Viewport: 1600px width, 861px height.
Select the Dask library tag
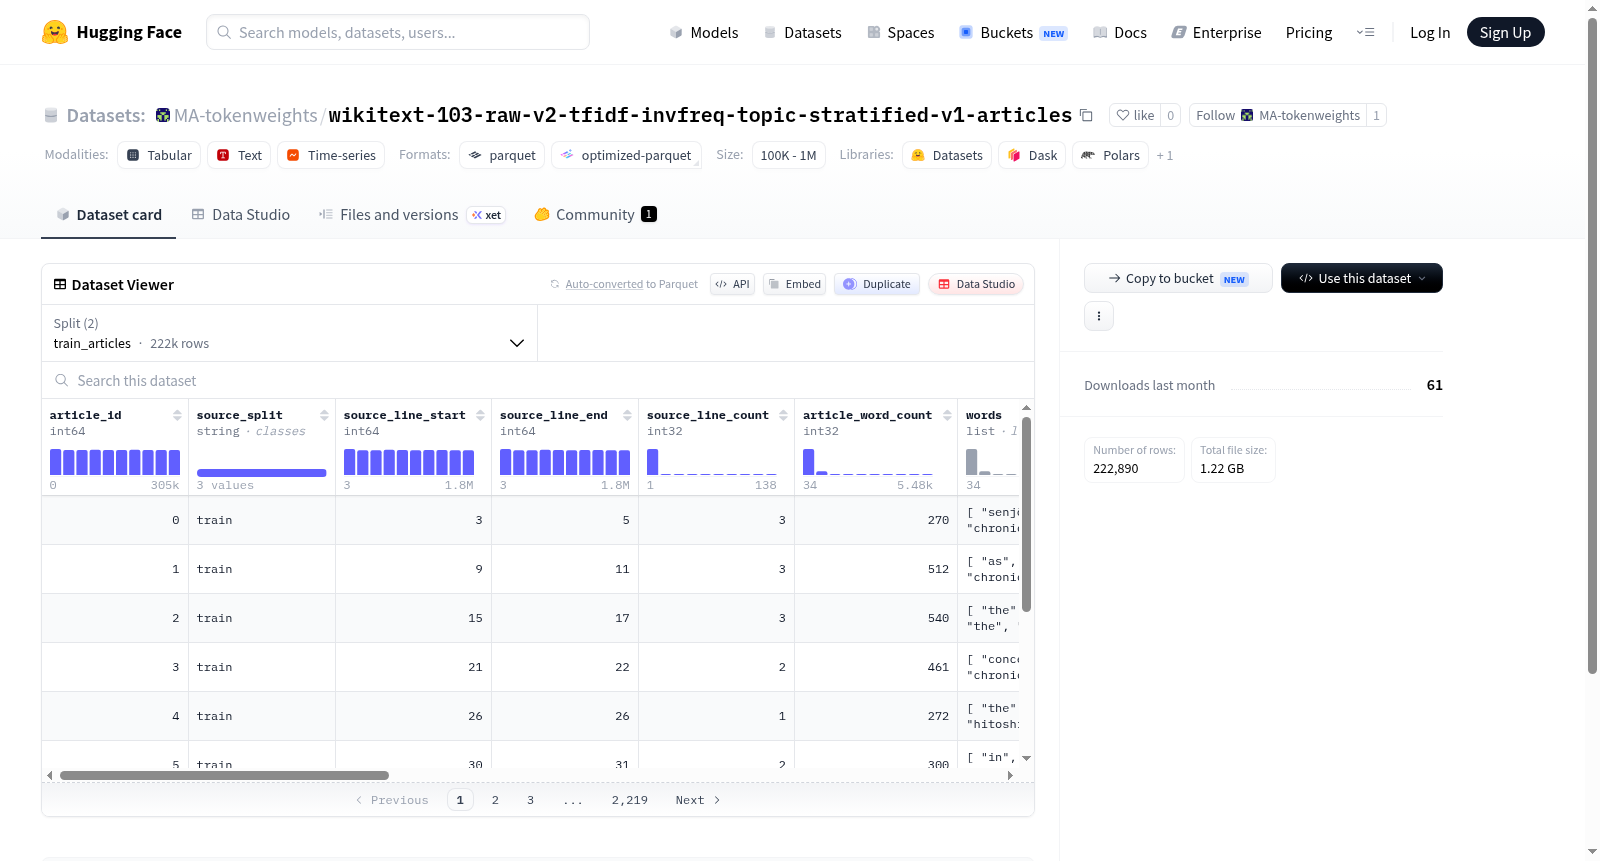1032,155
